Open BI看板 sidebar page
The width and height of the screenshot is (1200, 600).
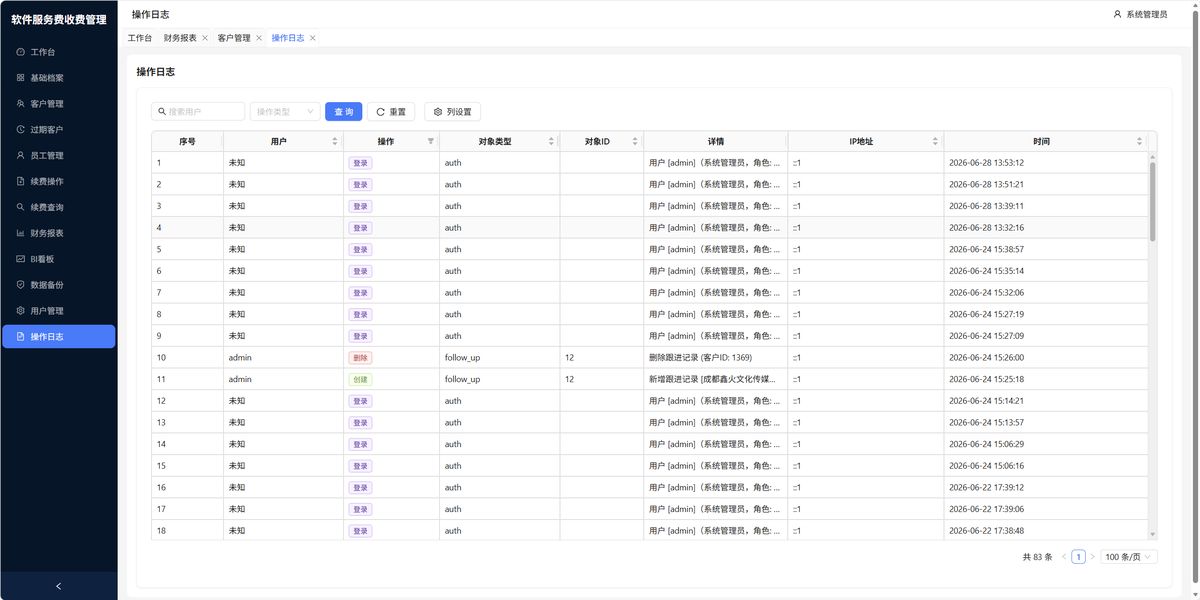pyautogui.click(x=58, y=258)
